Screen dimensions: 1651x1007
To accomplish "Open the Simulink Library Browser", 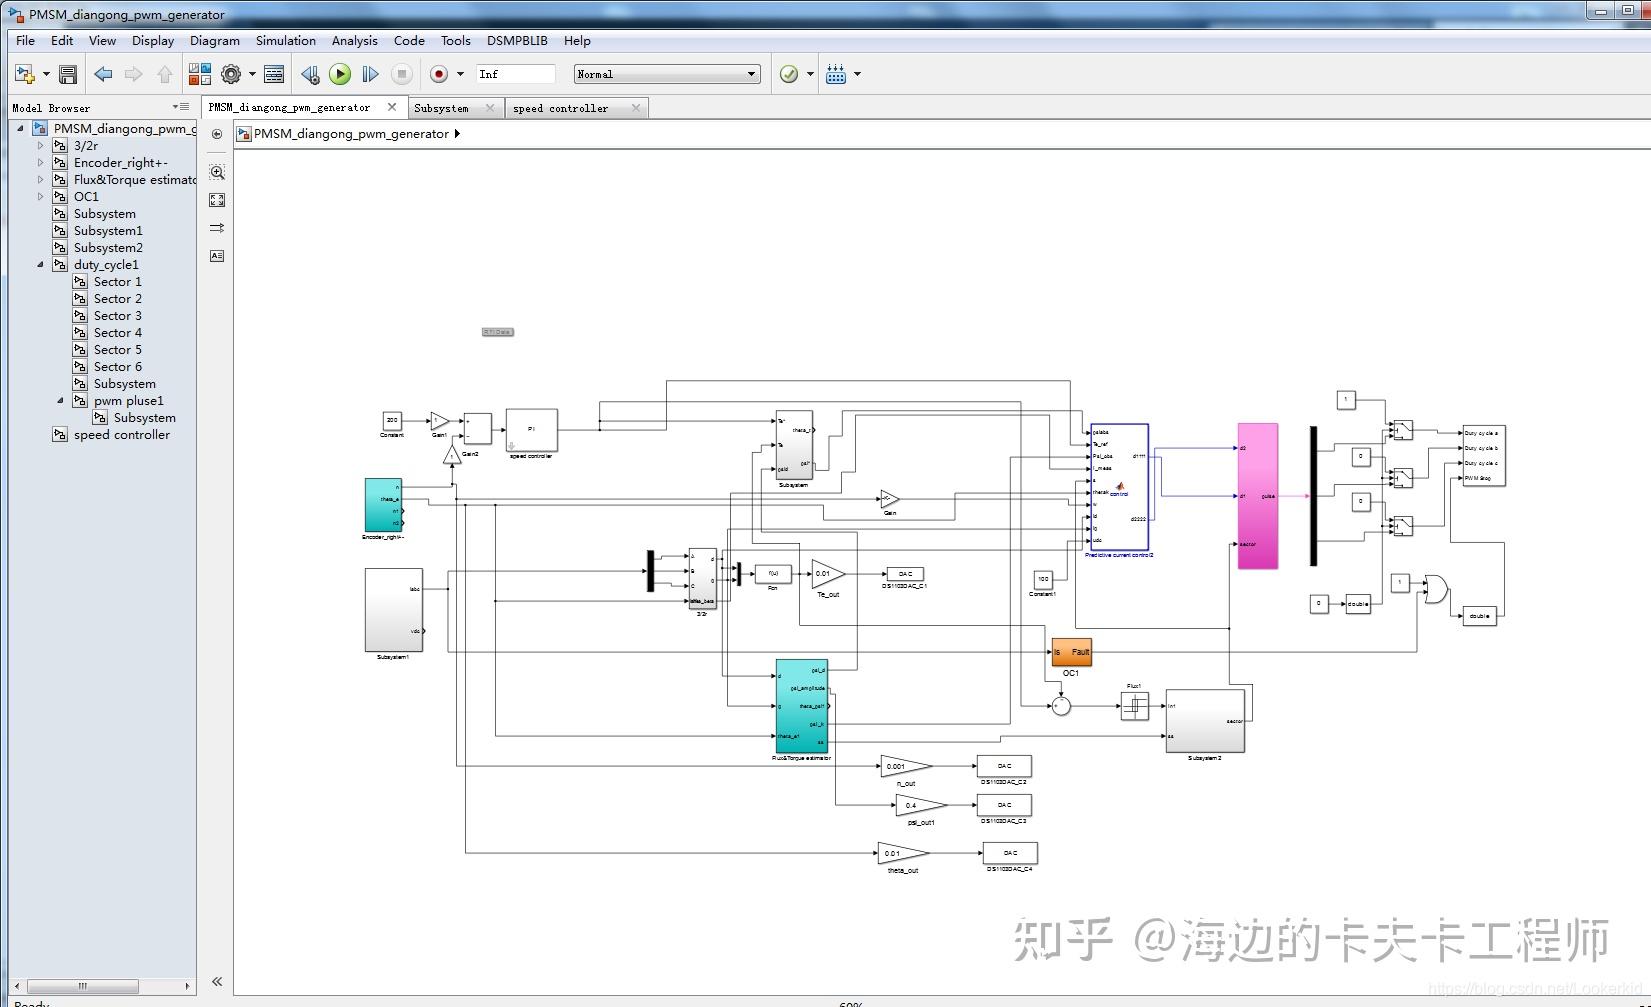I will click(199, 73).
